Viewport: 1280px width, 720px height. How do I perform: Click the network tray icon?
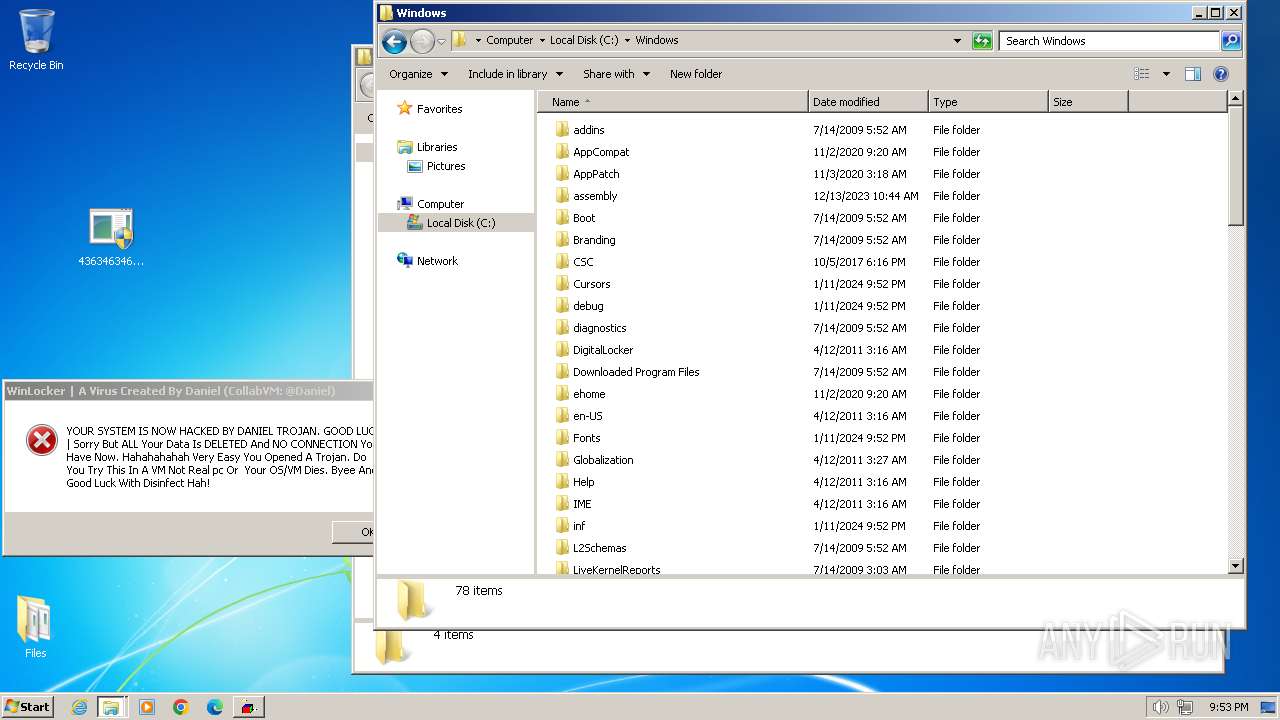coord(1185,707)
